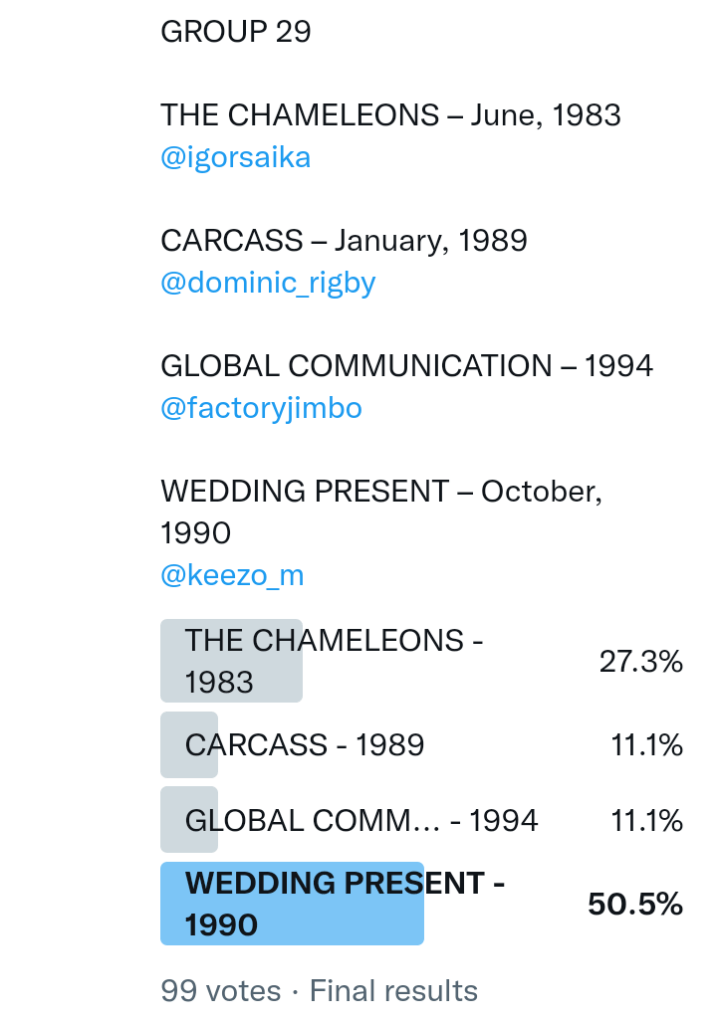Open the @dominic_rigby profile link
Viewport: 717px width, 1023px height.
267,283
